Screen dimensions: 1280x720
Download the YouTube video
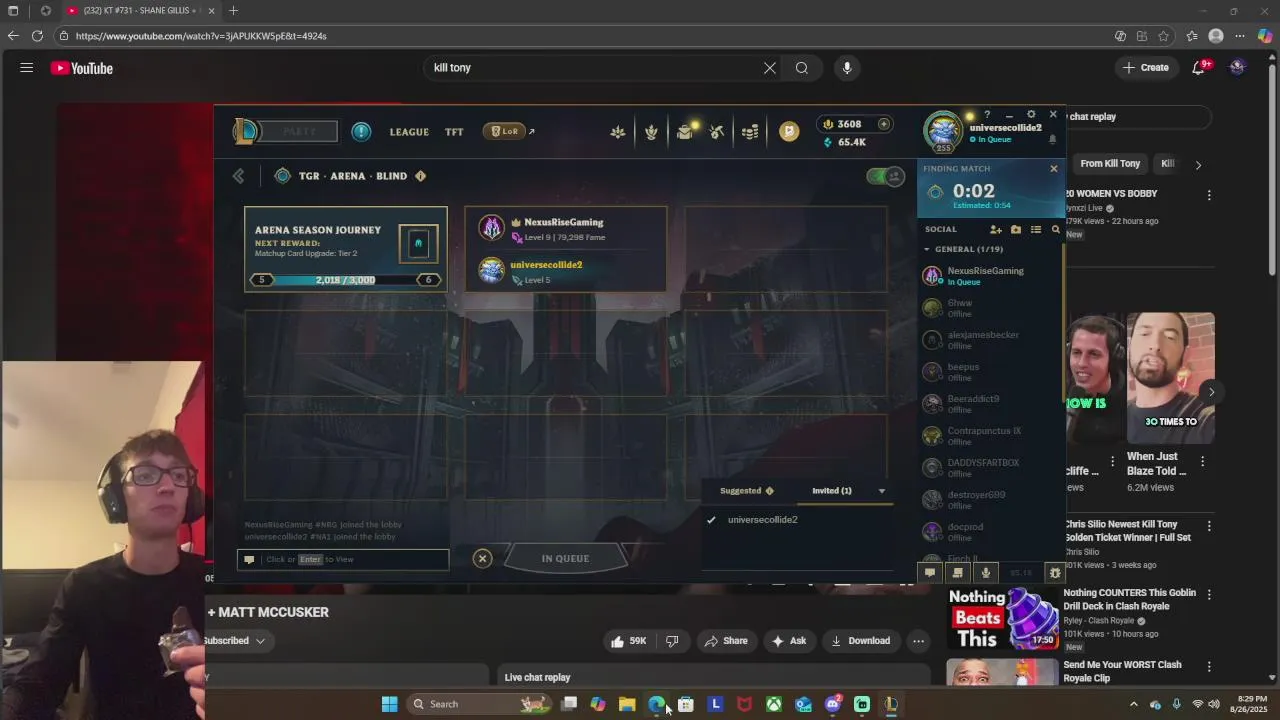[x=860, y=641]
